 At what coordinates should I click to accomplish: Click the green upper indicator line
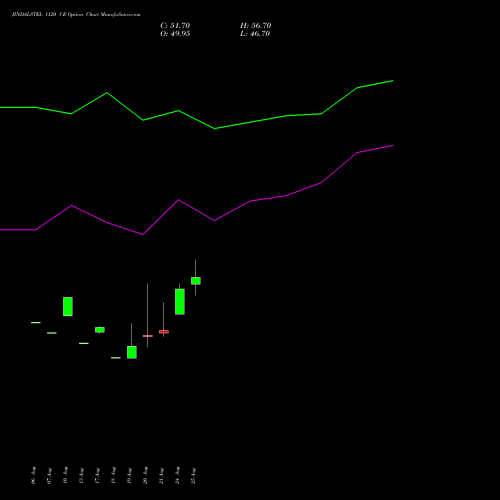point(197,119)
